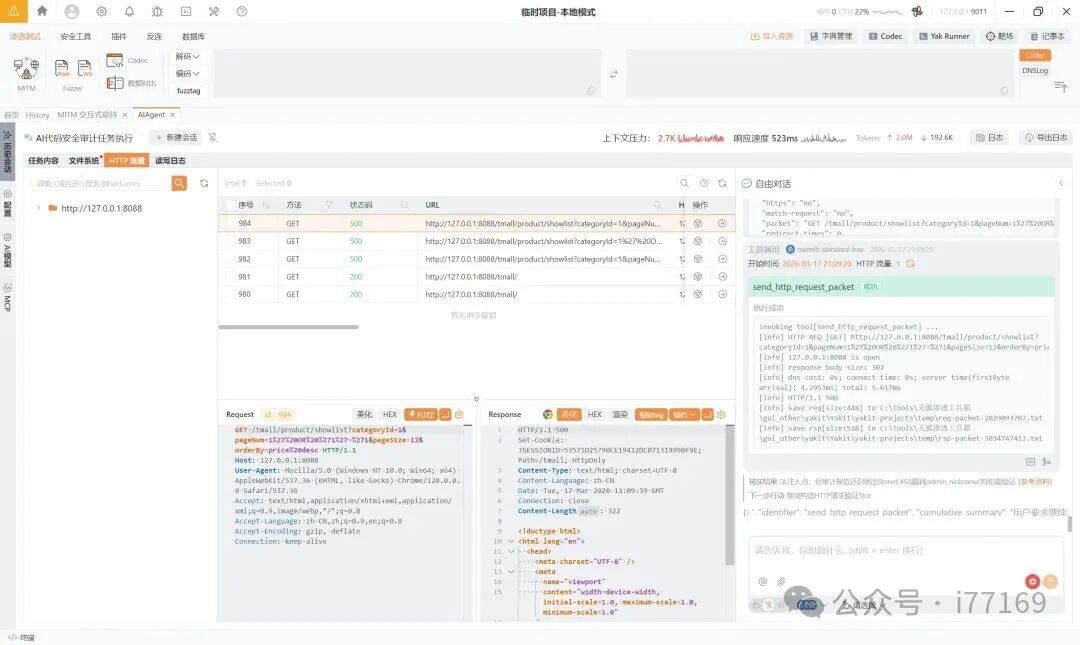Toggle HEX view in Request panel
The image size is (1080, 645).
pyautogui.click(x=389, y=414)
